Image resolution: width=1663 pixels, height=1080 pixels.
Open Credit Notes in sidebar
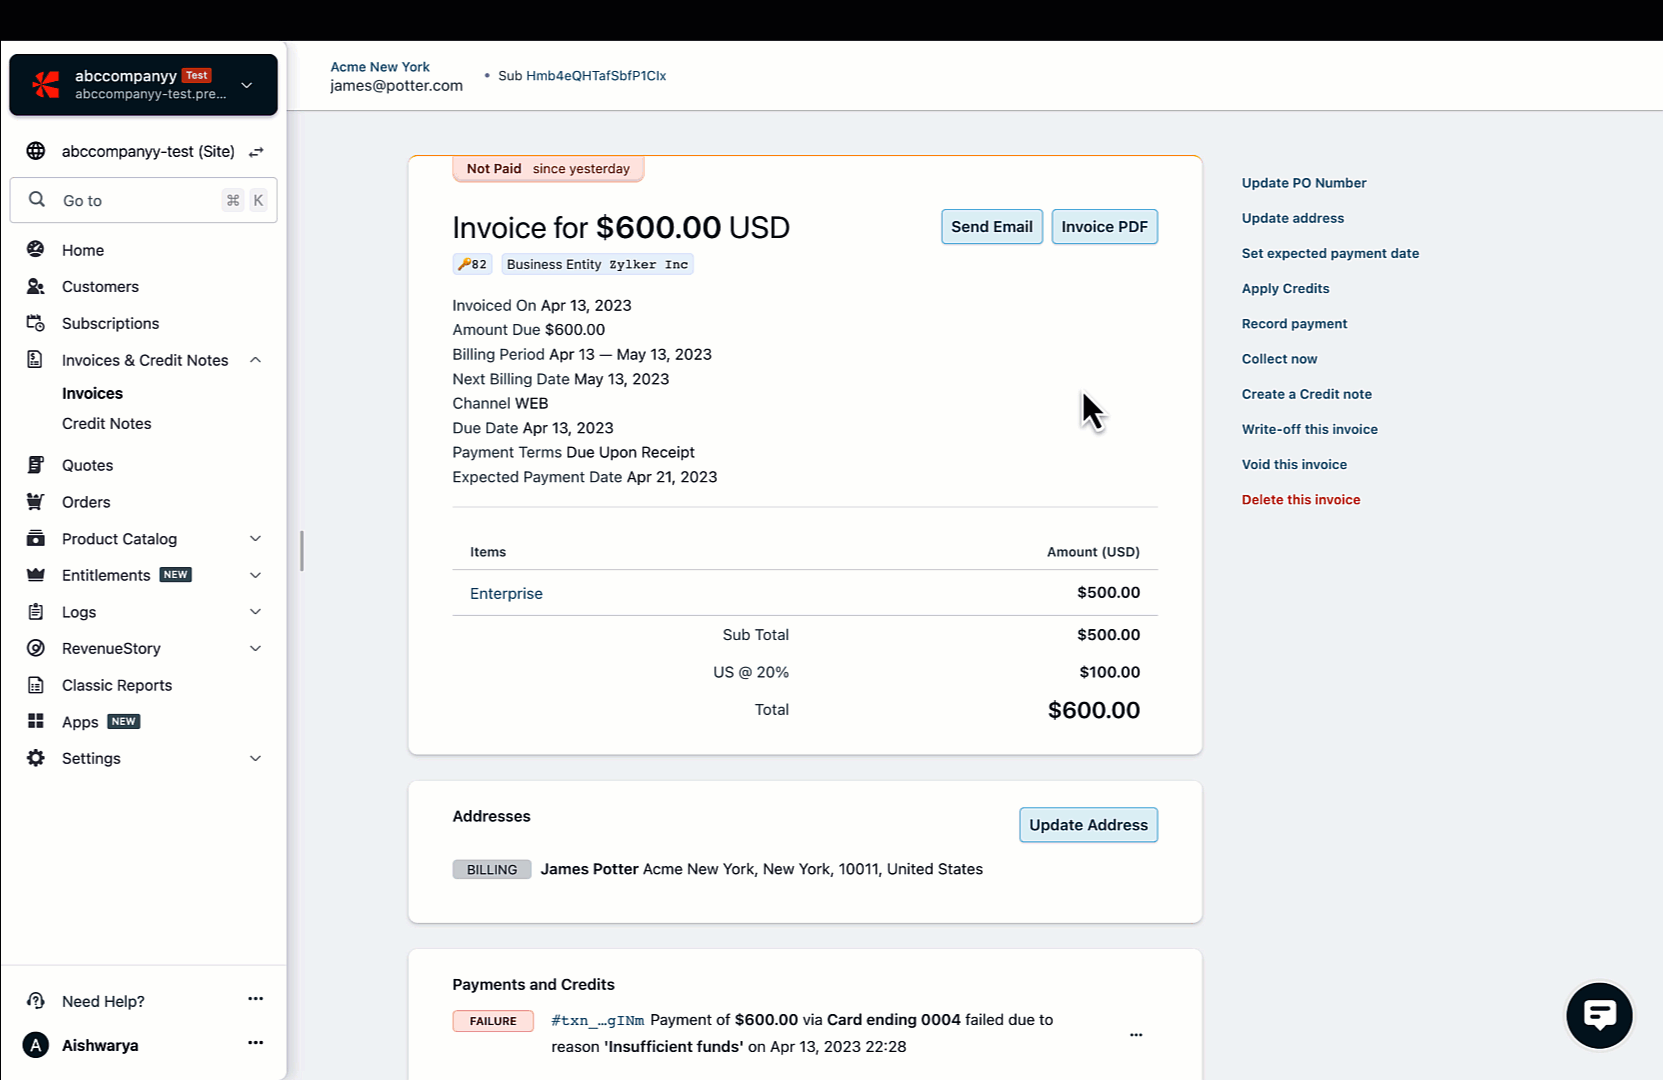(x=106, y=424)
